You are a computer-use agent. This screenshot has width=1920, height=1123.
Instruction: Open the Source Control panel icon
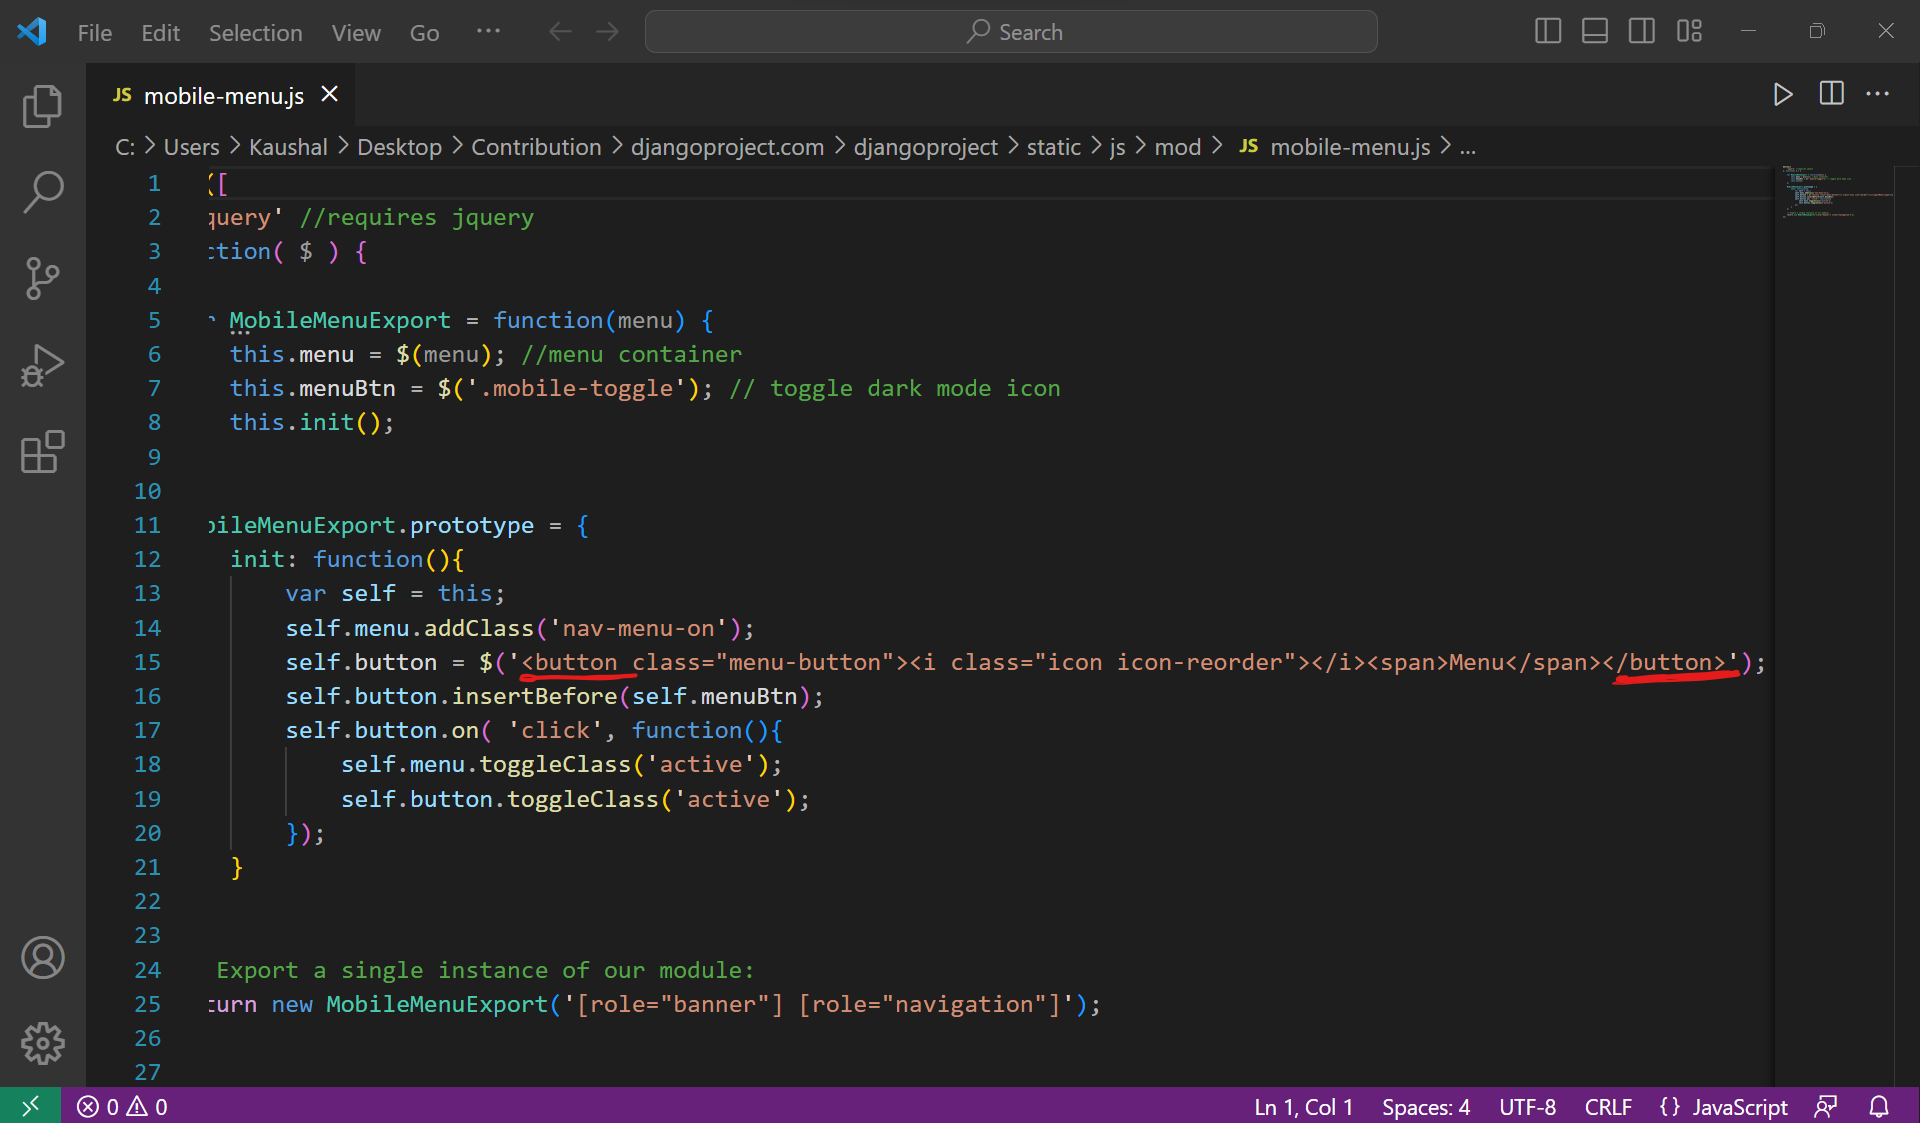click(x=42, y=279)
